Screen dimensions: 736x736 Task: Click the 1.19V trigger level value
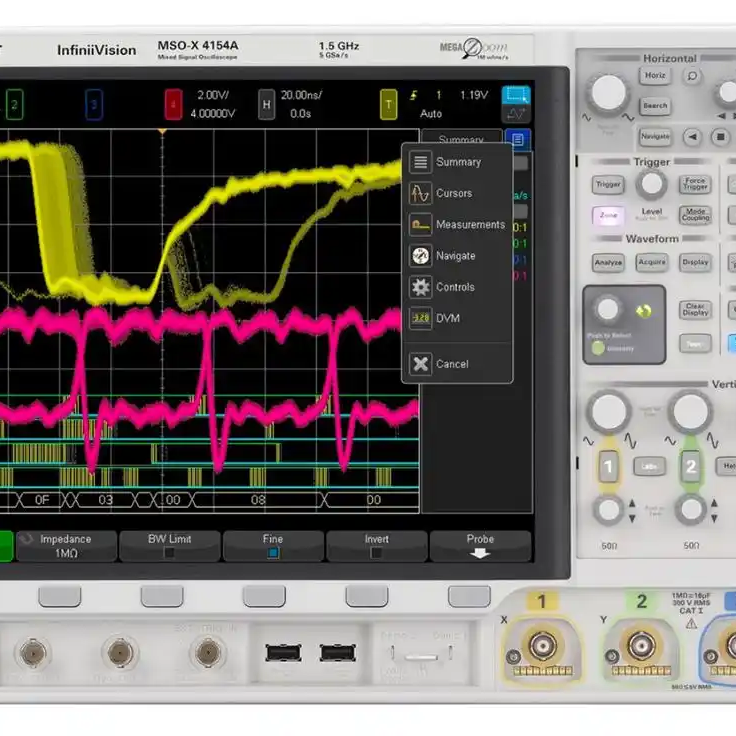[474, 95]
